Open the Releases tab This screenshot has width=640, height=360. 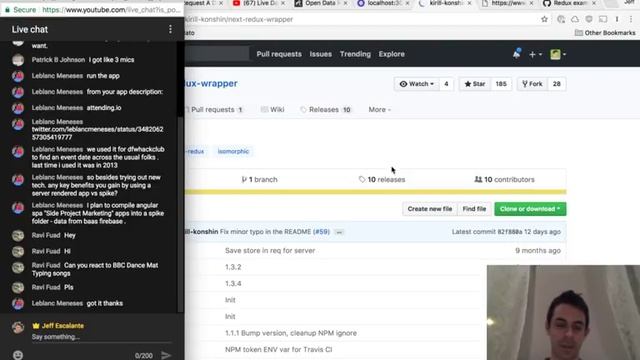pos(325,109)
